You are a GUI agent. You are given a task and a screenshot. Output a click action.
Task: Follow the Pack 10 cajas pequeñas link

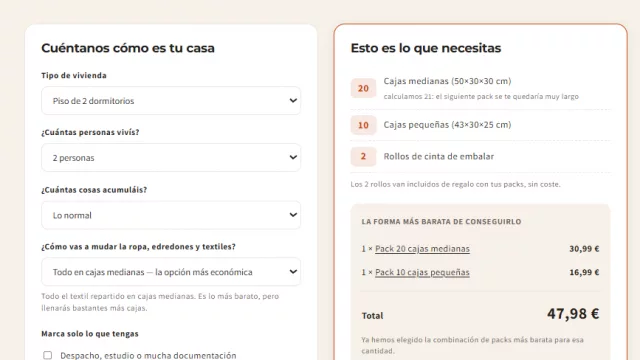422,272
